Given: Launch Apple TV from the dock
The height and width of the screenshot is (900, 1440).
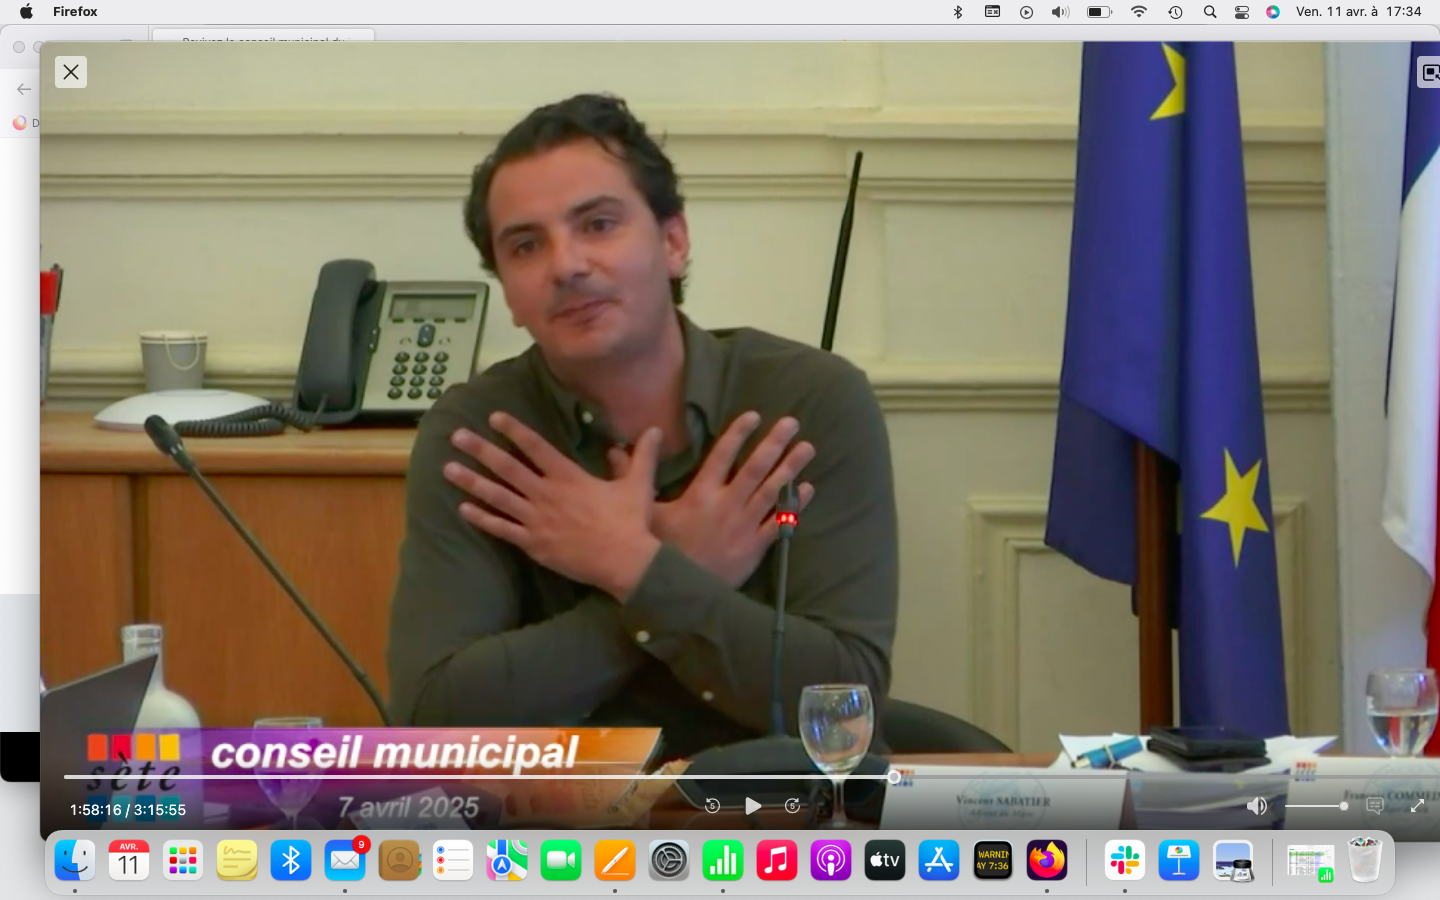Looking at the screenshot, I should 885,860.
